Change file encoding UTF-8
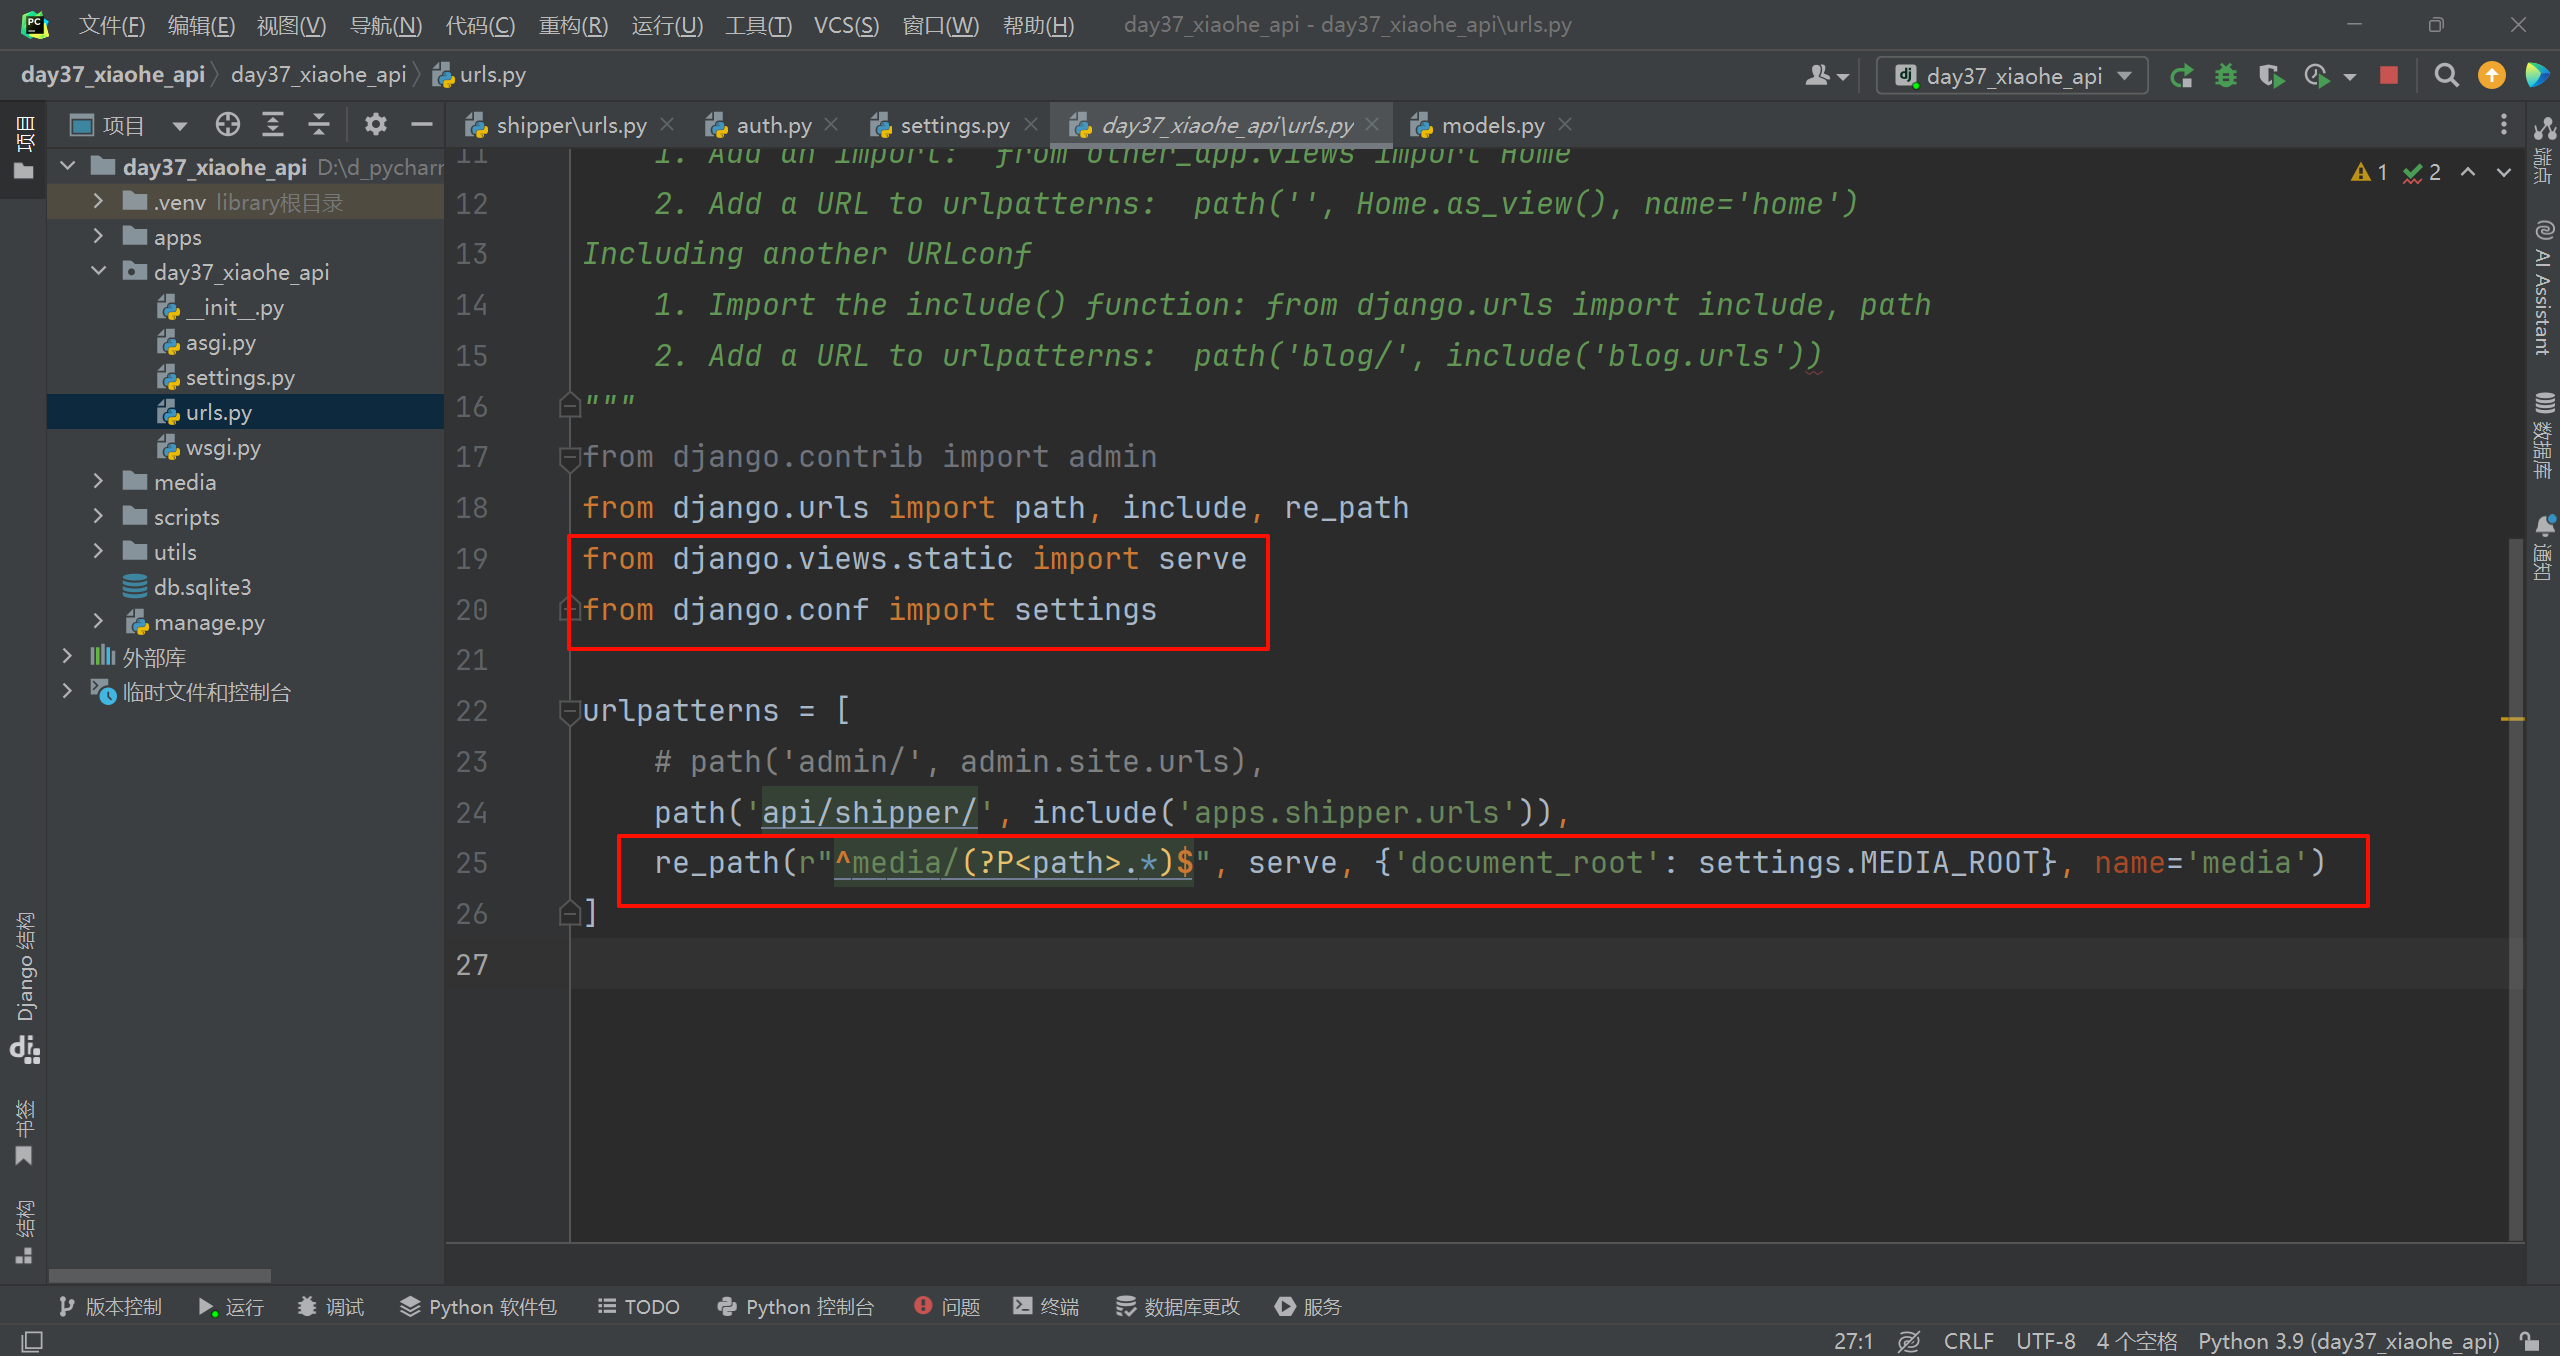2560x1356 pixels. (2045, 1341)
